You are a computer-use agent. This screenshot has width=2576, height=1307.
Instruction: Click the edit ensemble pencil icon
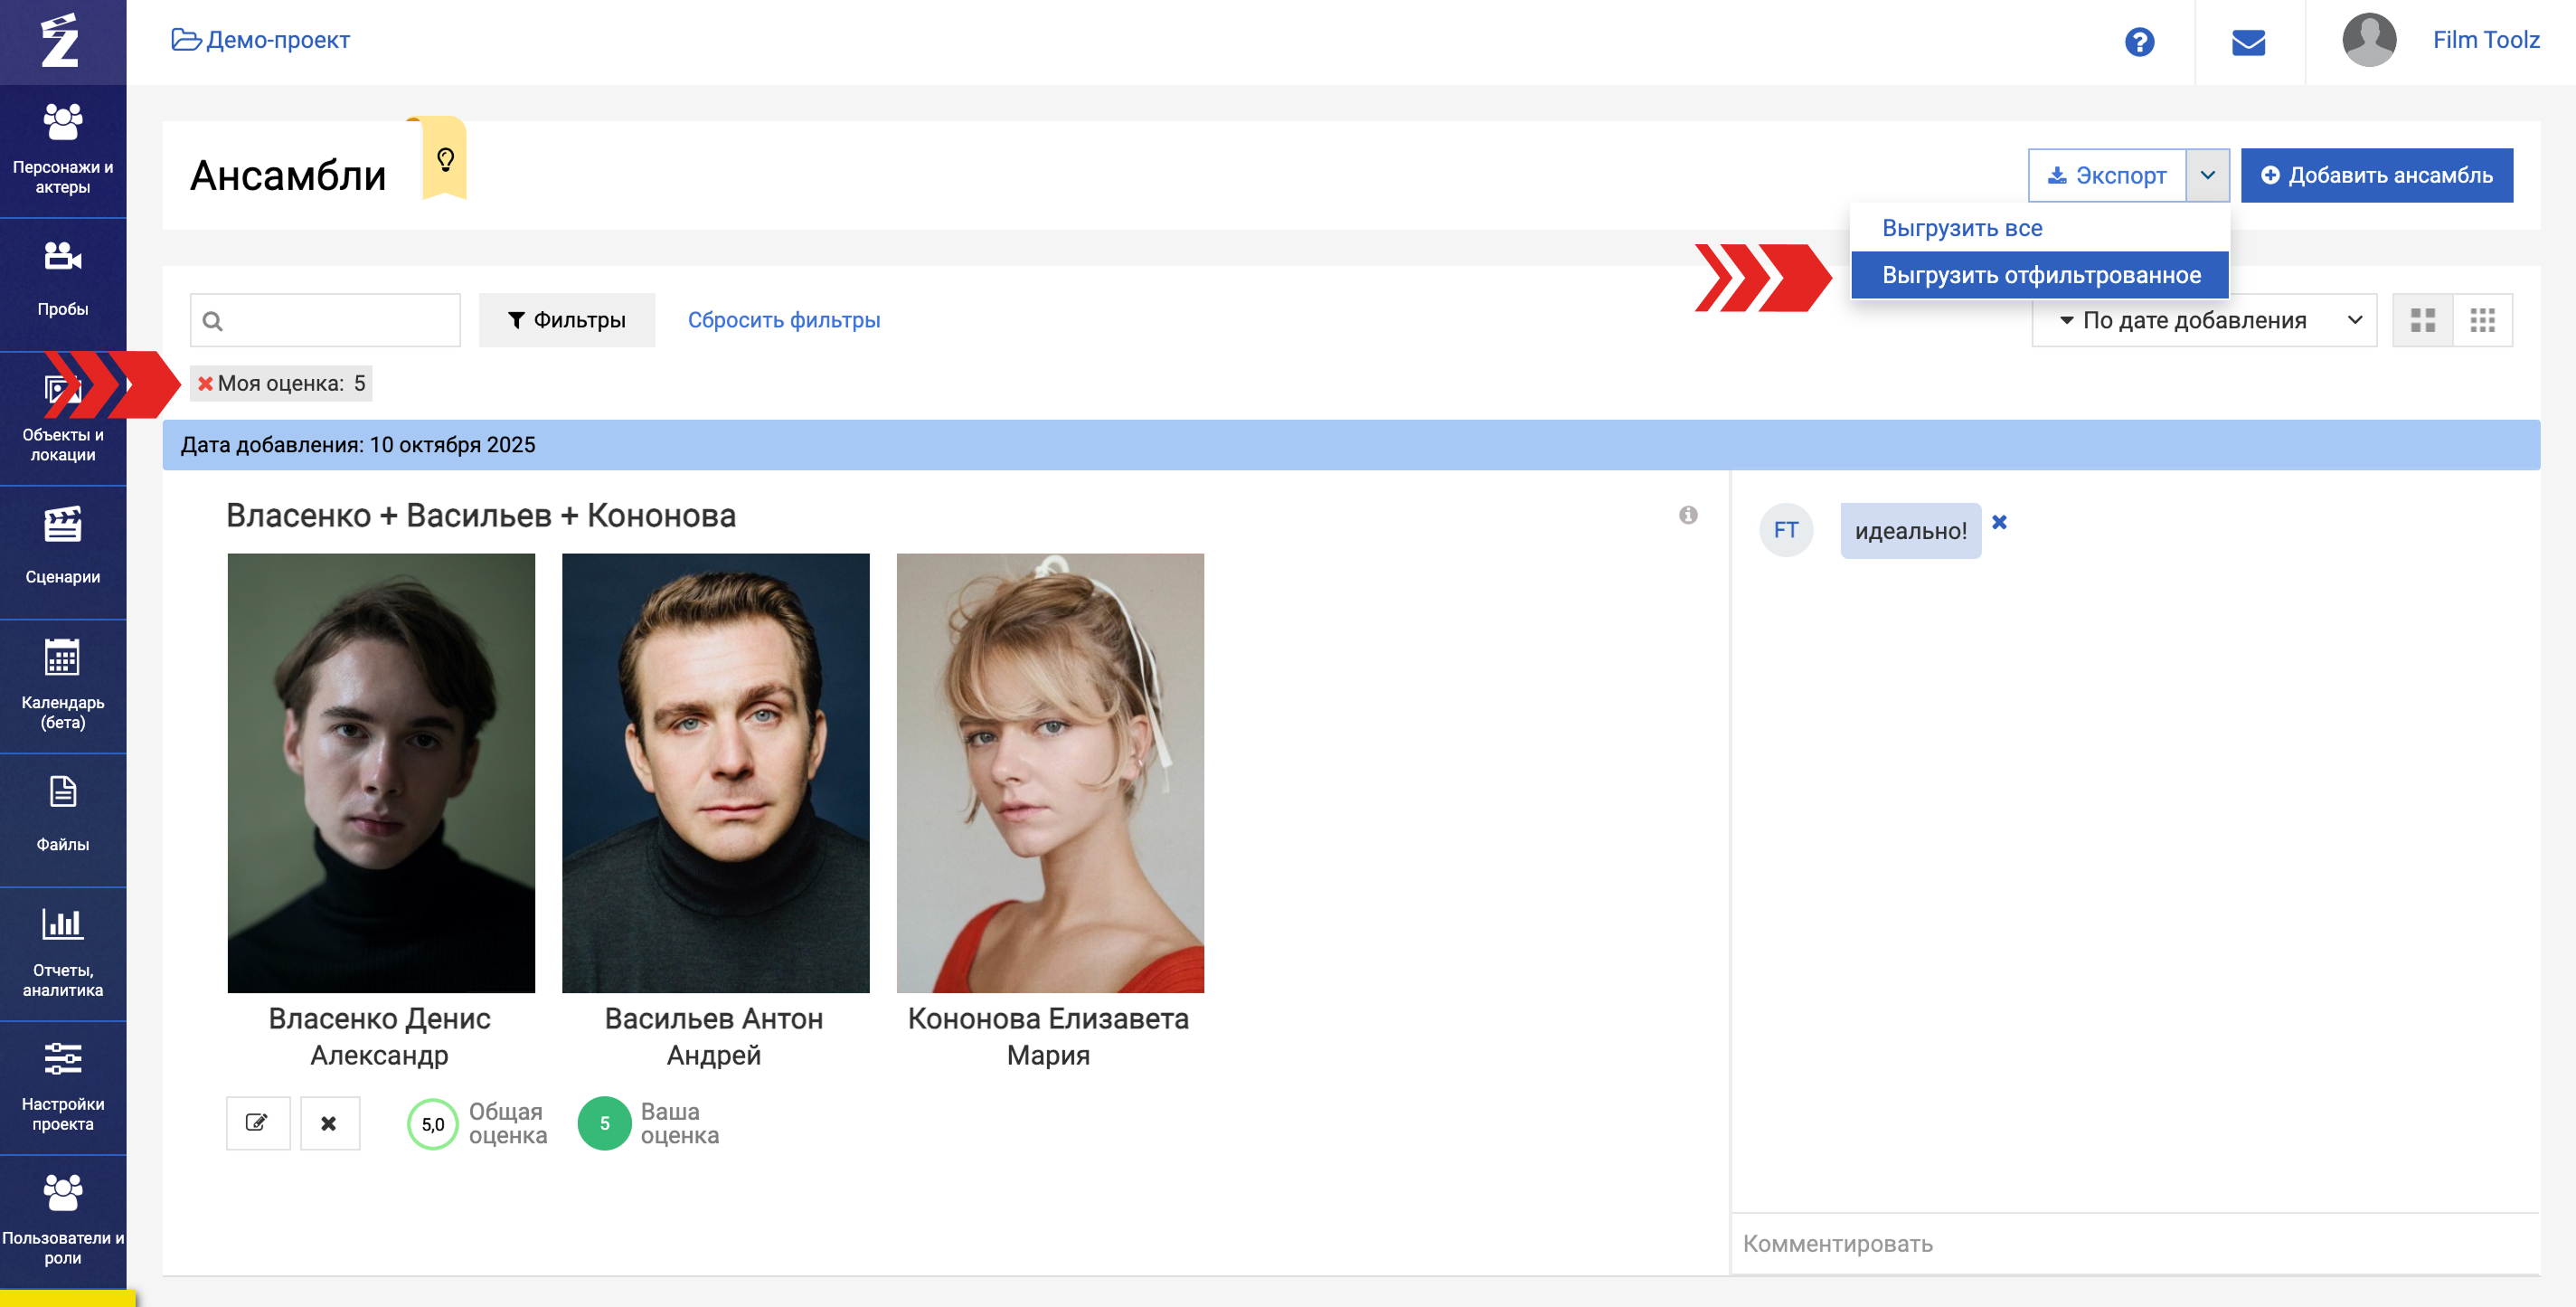pos(257,1123)
